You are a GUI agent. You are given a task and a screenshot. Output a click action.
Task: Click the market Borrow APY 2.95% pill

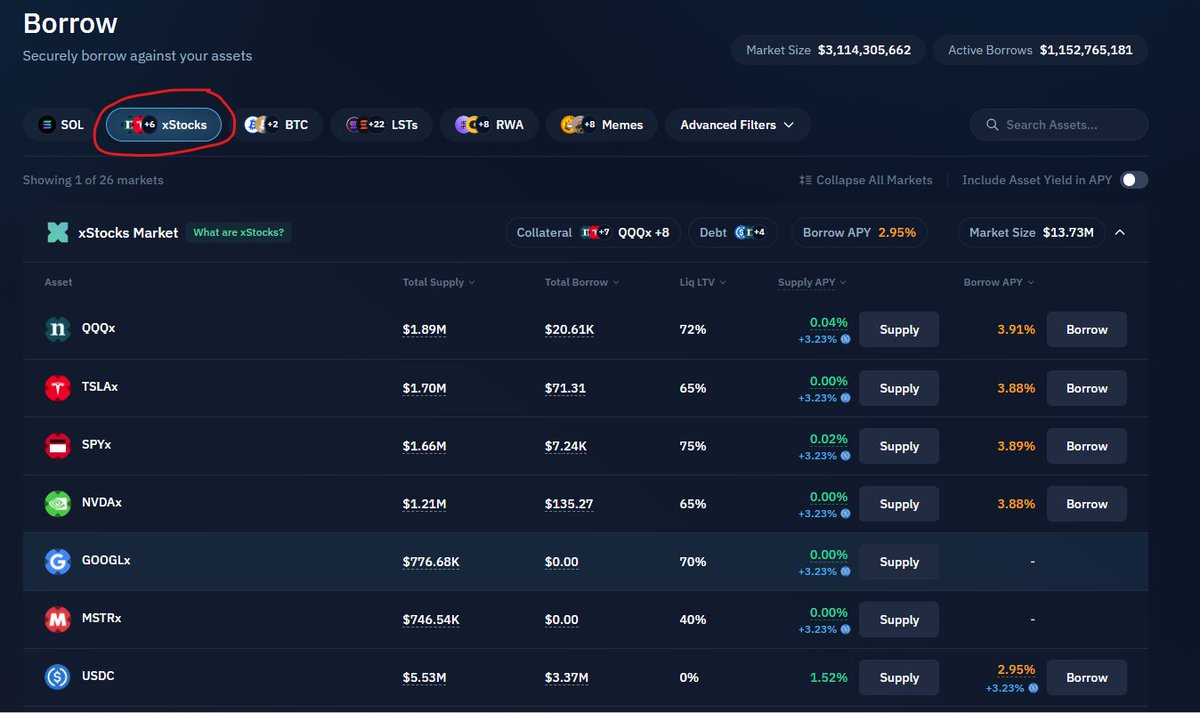[x=859, y=232]
